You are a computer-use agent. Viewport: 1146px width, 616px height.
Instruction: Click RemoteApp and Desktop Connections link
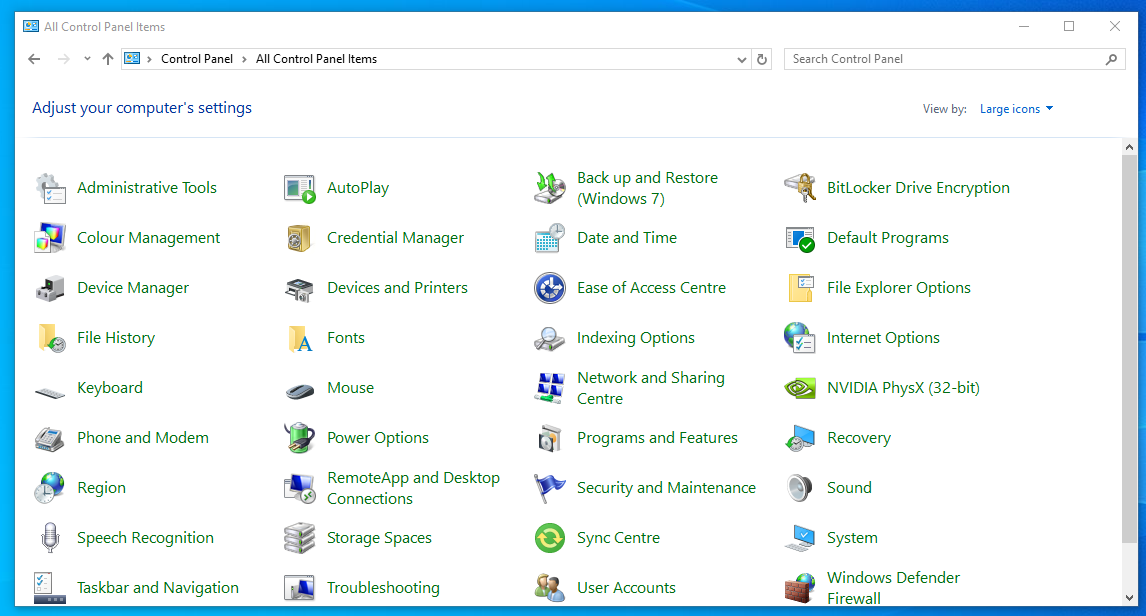(414, 488)
